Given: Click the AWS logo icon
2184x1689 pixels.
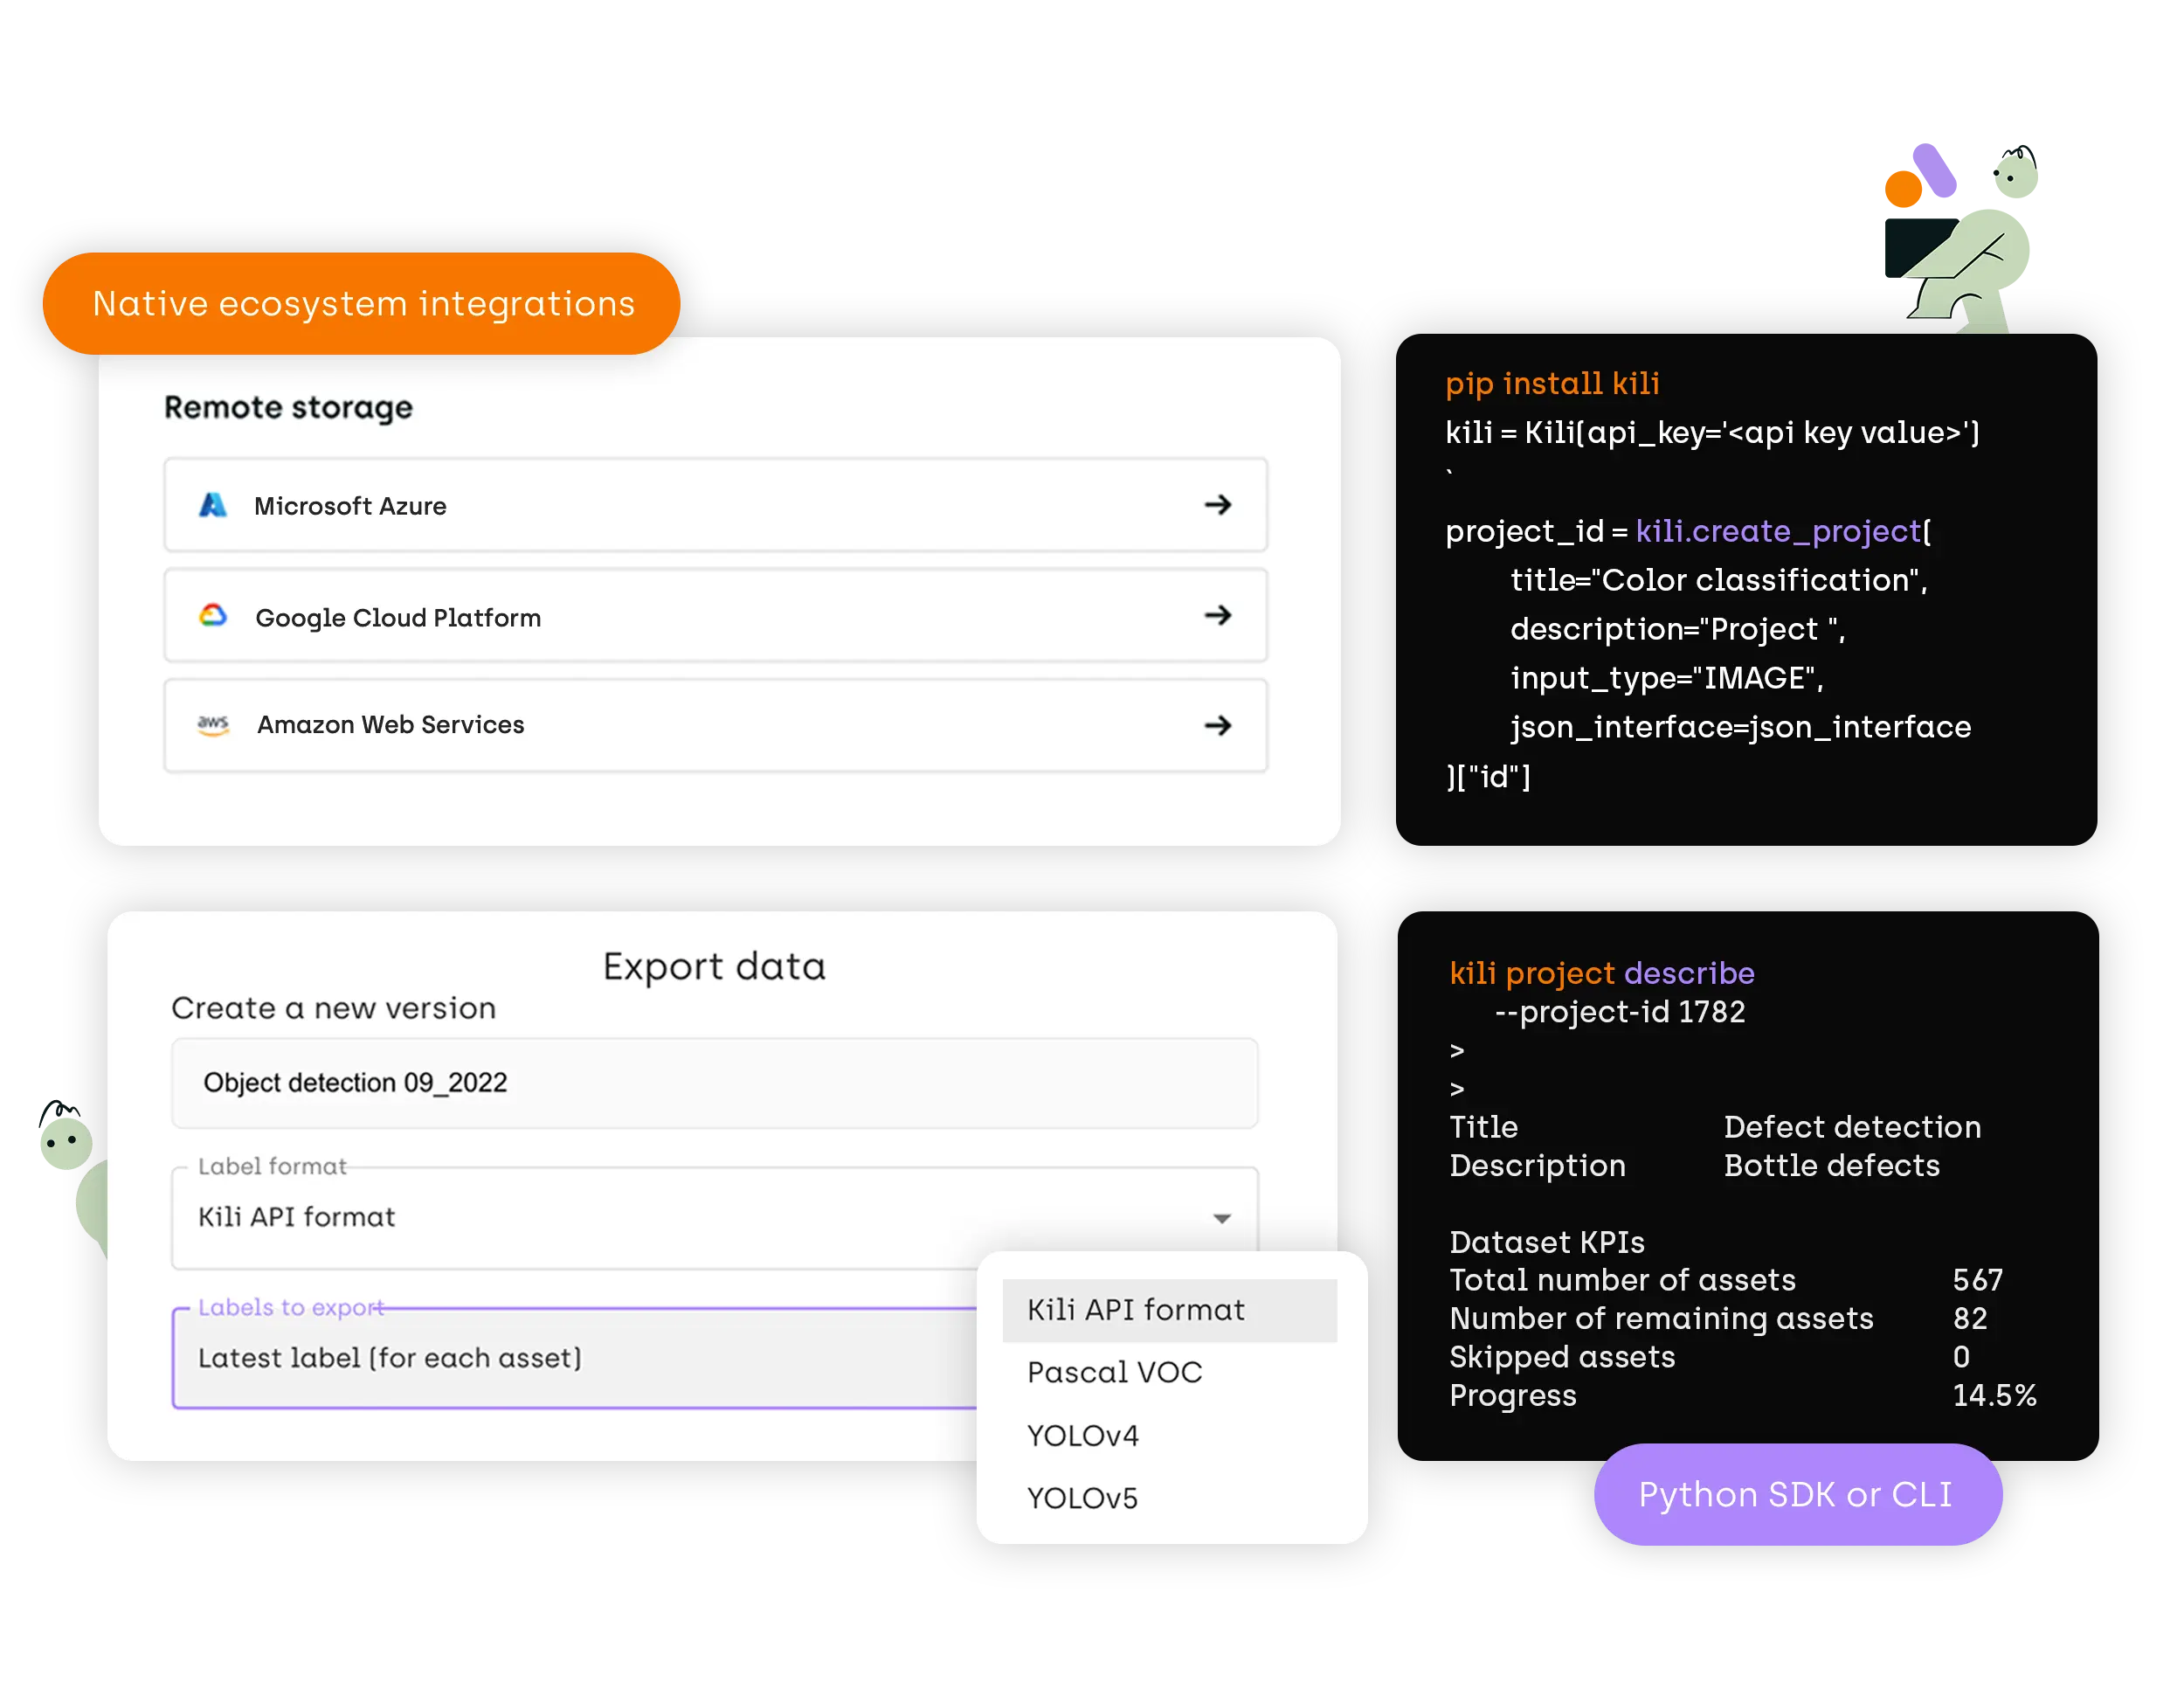Looking at the screenshot, I should (x=213, y=725).
